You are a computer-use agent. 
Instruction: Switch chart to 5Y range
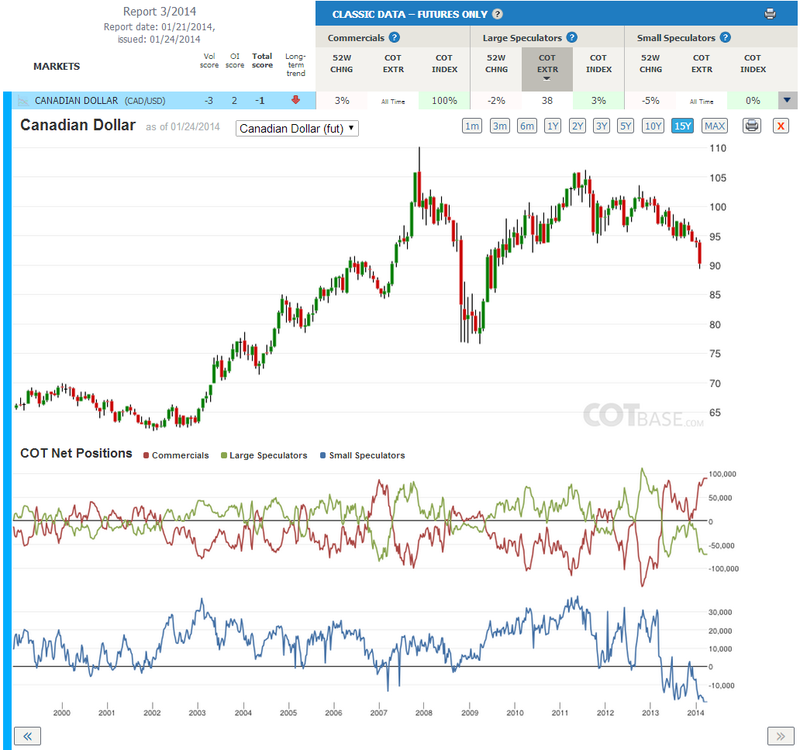(x=626, y=126)
